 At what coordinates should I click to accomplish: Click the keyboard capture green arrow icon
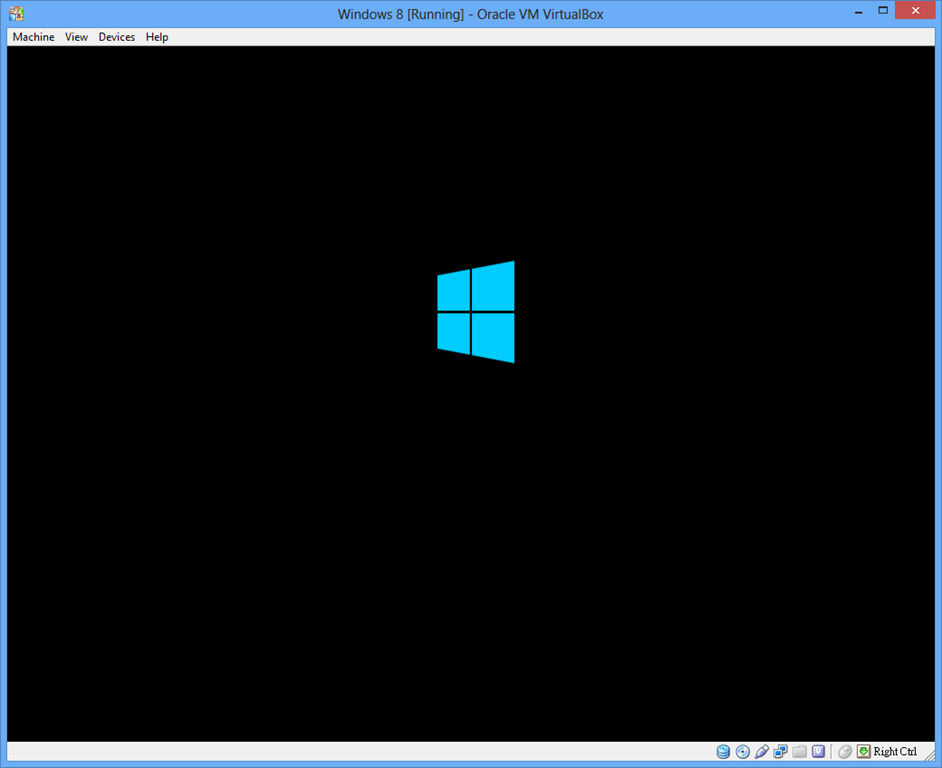coord(864,751)
